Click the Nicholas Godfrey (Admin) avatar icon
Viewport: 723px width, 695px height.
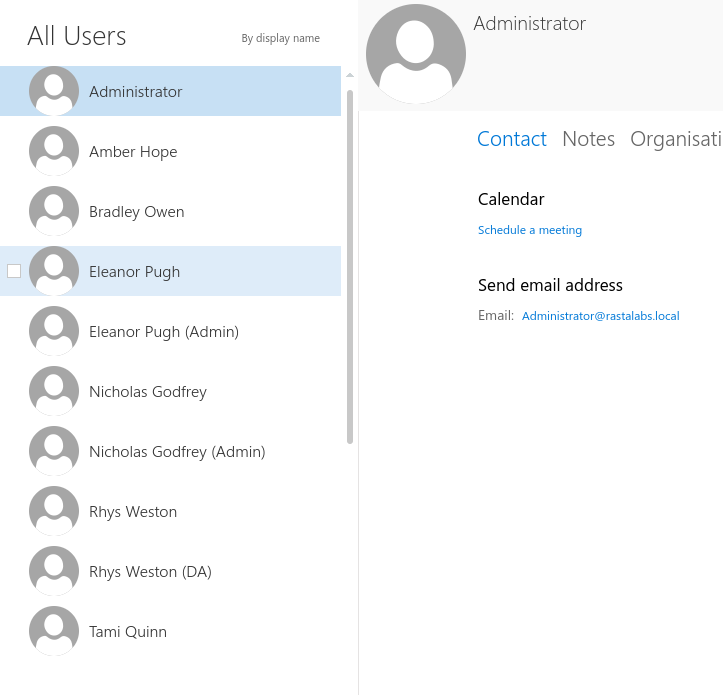point(54,451)
